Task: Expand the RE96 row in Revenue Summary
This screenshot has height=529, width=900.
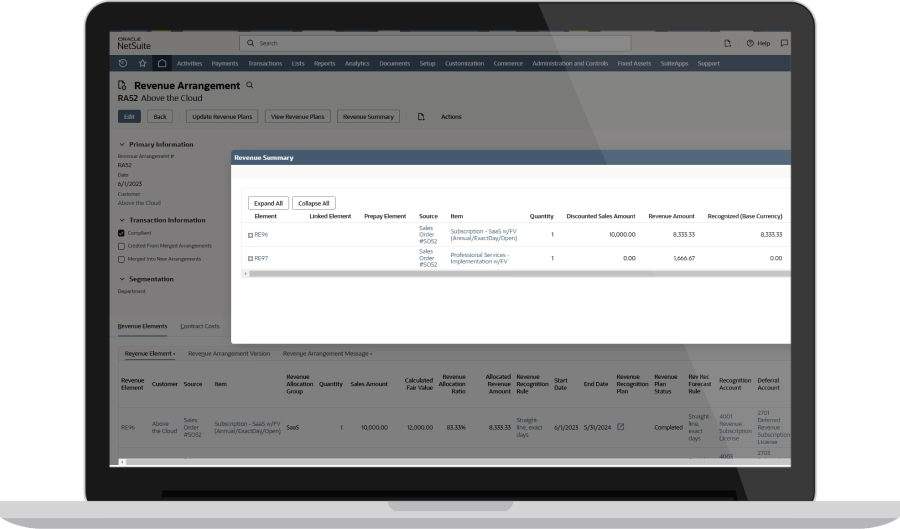Action: point(250,235)
